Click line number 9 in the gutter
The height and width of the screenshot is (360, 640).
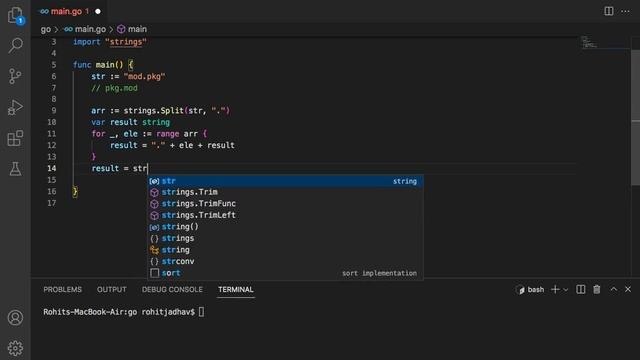click(x=53, y=111)
